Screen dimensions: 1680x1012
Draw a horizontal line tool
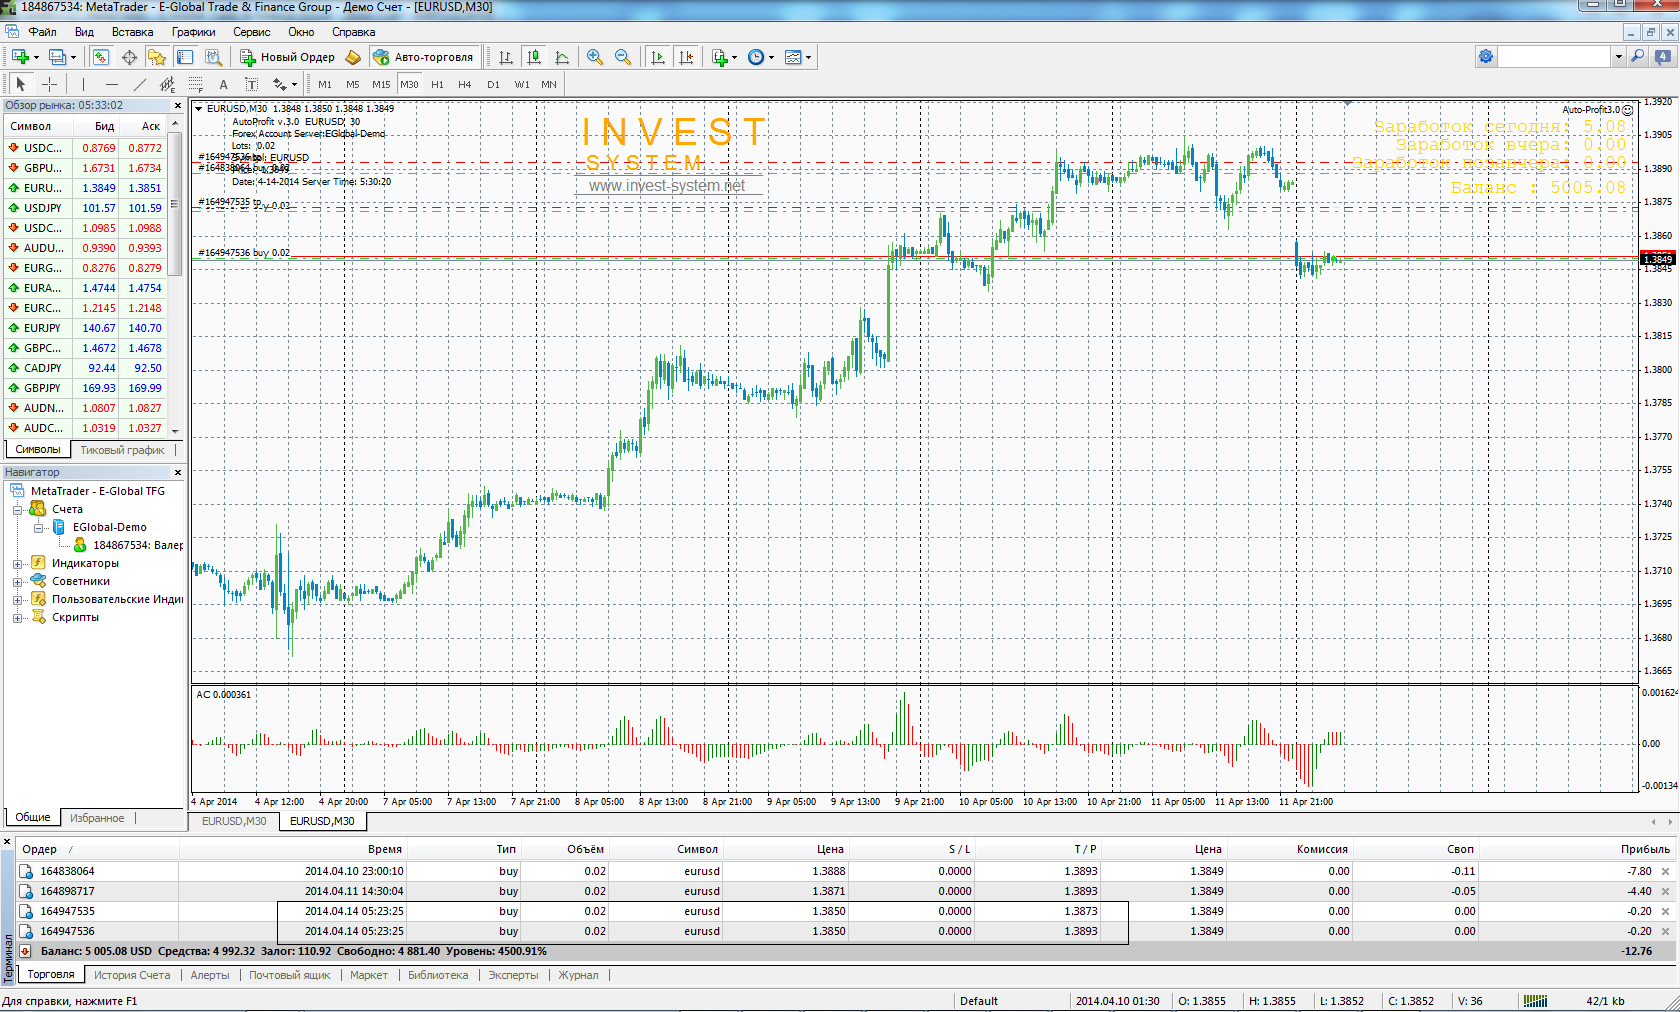coord(111,85)
